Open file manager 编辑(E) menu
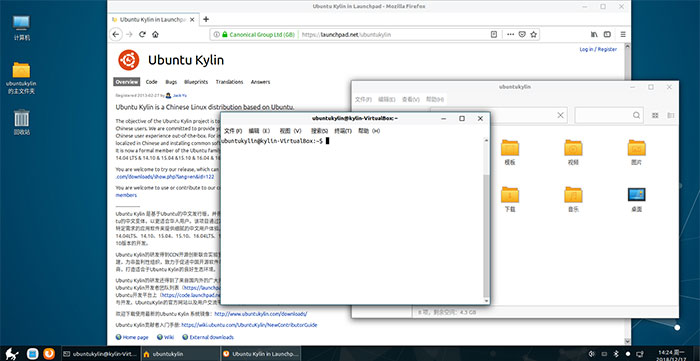 coord(387,100)
